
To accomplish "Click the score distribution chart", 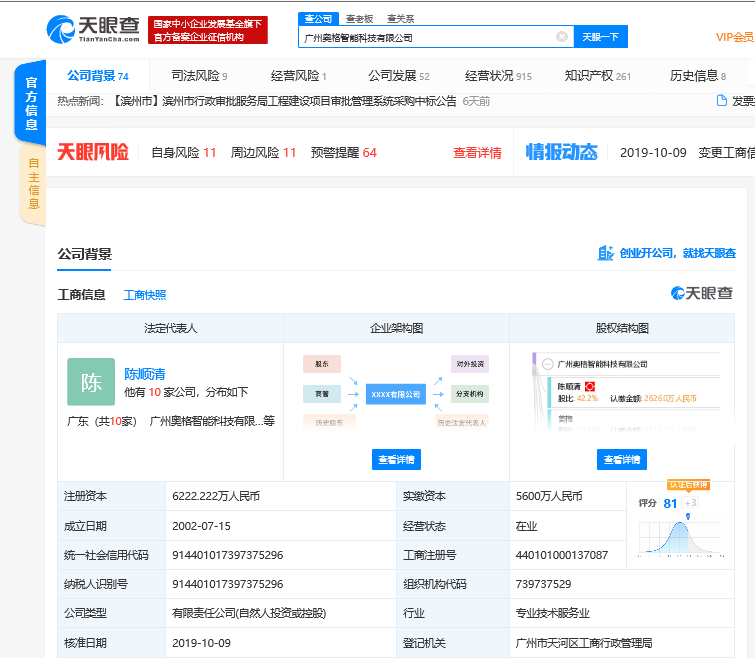I will click(x=680, y=538).
